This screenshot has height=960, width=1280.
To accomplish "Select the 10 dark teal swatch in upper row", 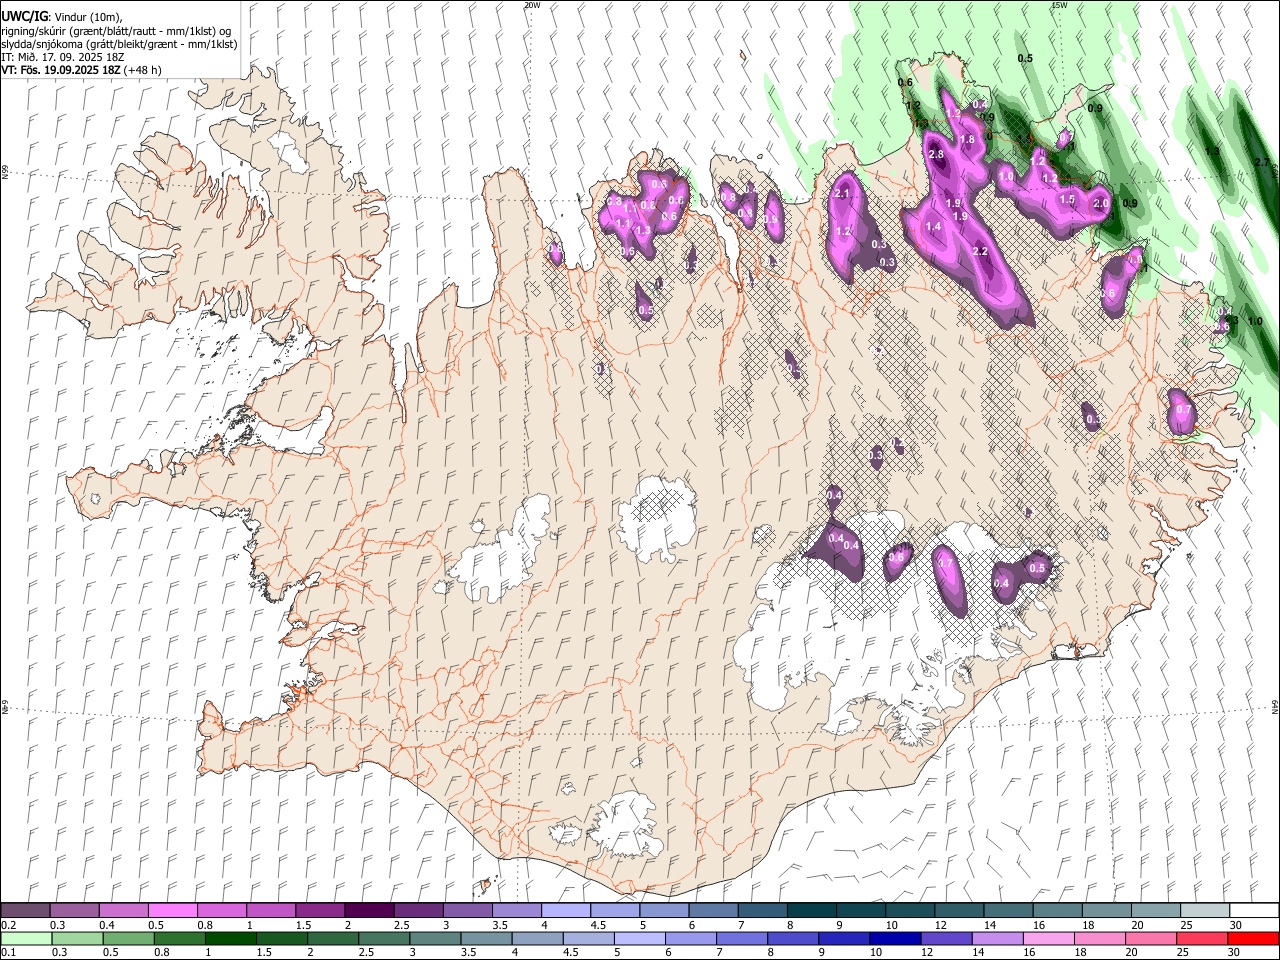I will click(908, 911).
